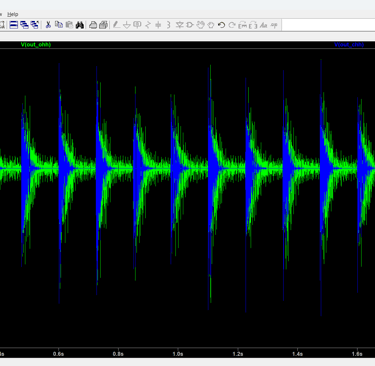Click the Copy toolbar icon

(x=59, y=25)
